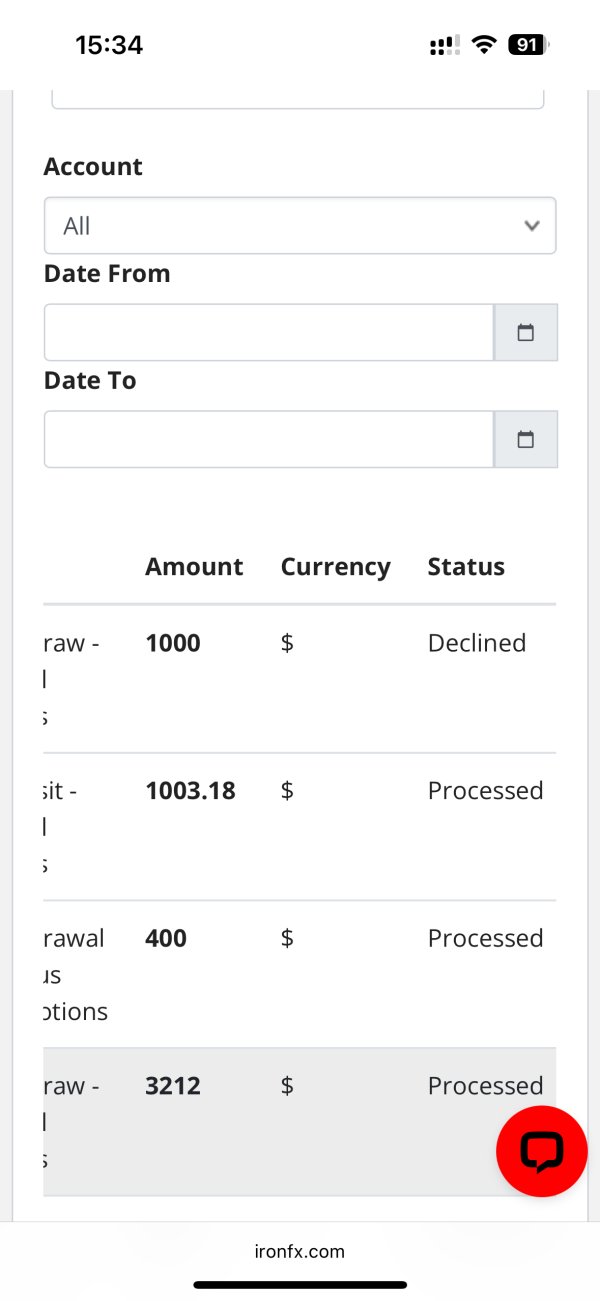Tap the cellular signal indicator
Screen dimensions: 600x1301
445,45
